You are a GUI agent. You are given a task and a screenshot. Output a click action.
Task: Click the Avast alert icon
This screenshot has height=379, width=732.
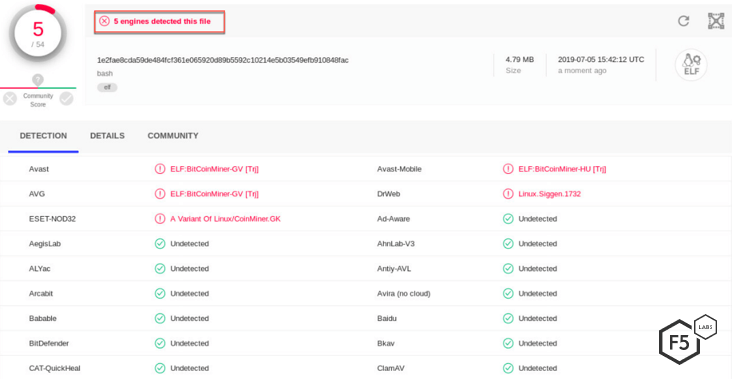[x=160, y=169]
